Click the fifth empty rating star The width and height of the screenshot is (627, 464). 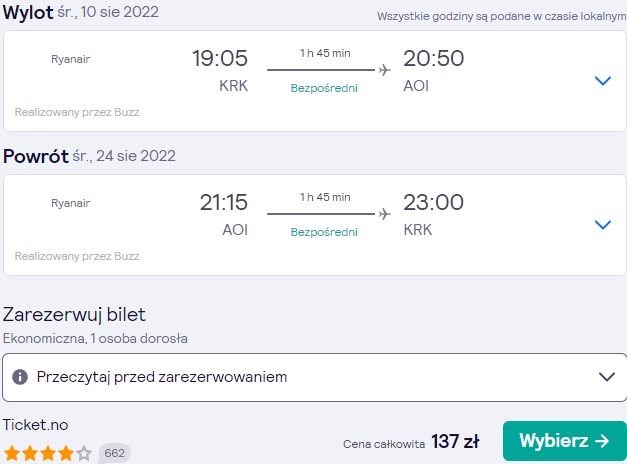[x=84, y=454]
